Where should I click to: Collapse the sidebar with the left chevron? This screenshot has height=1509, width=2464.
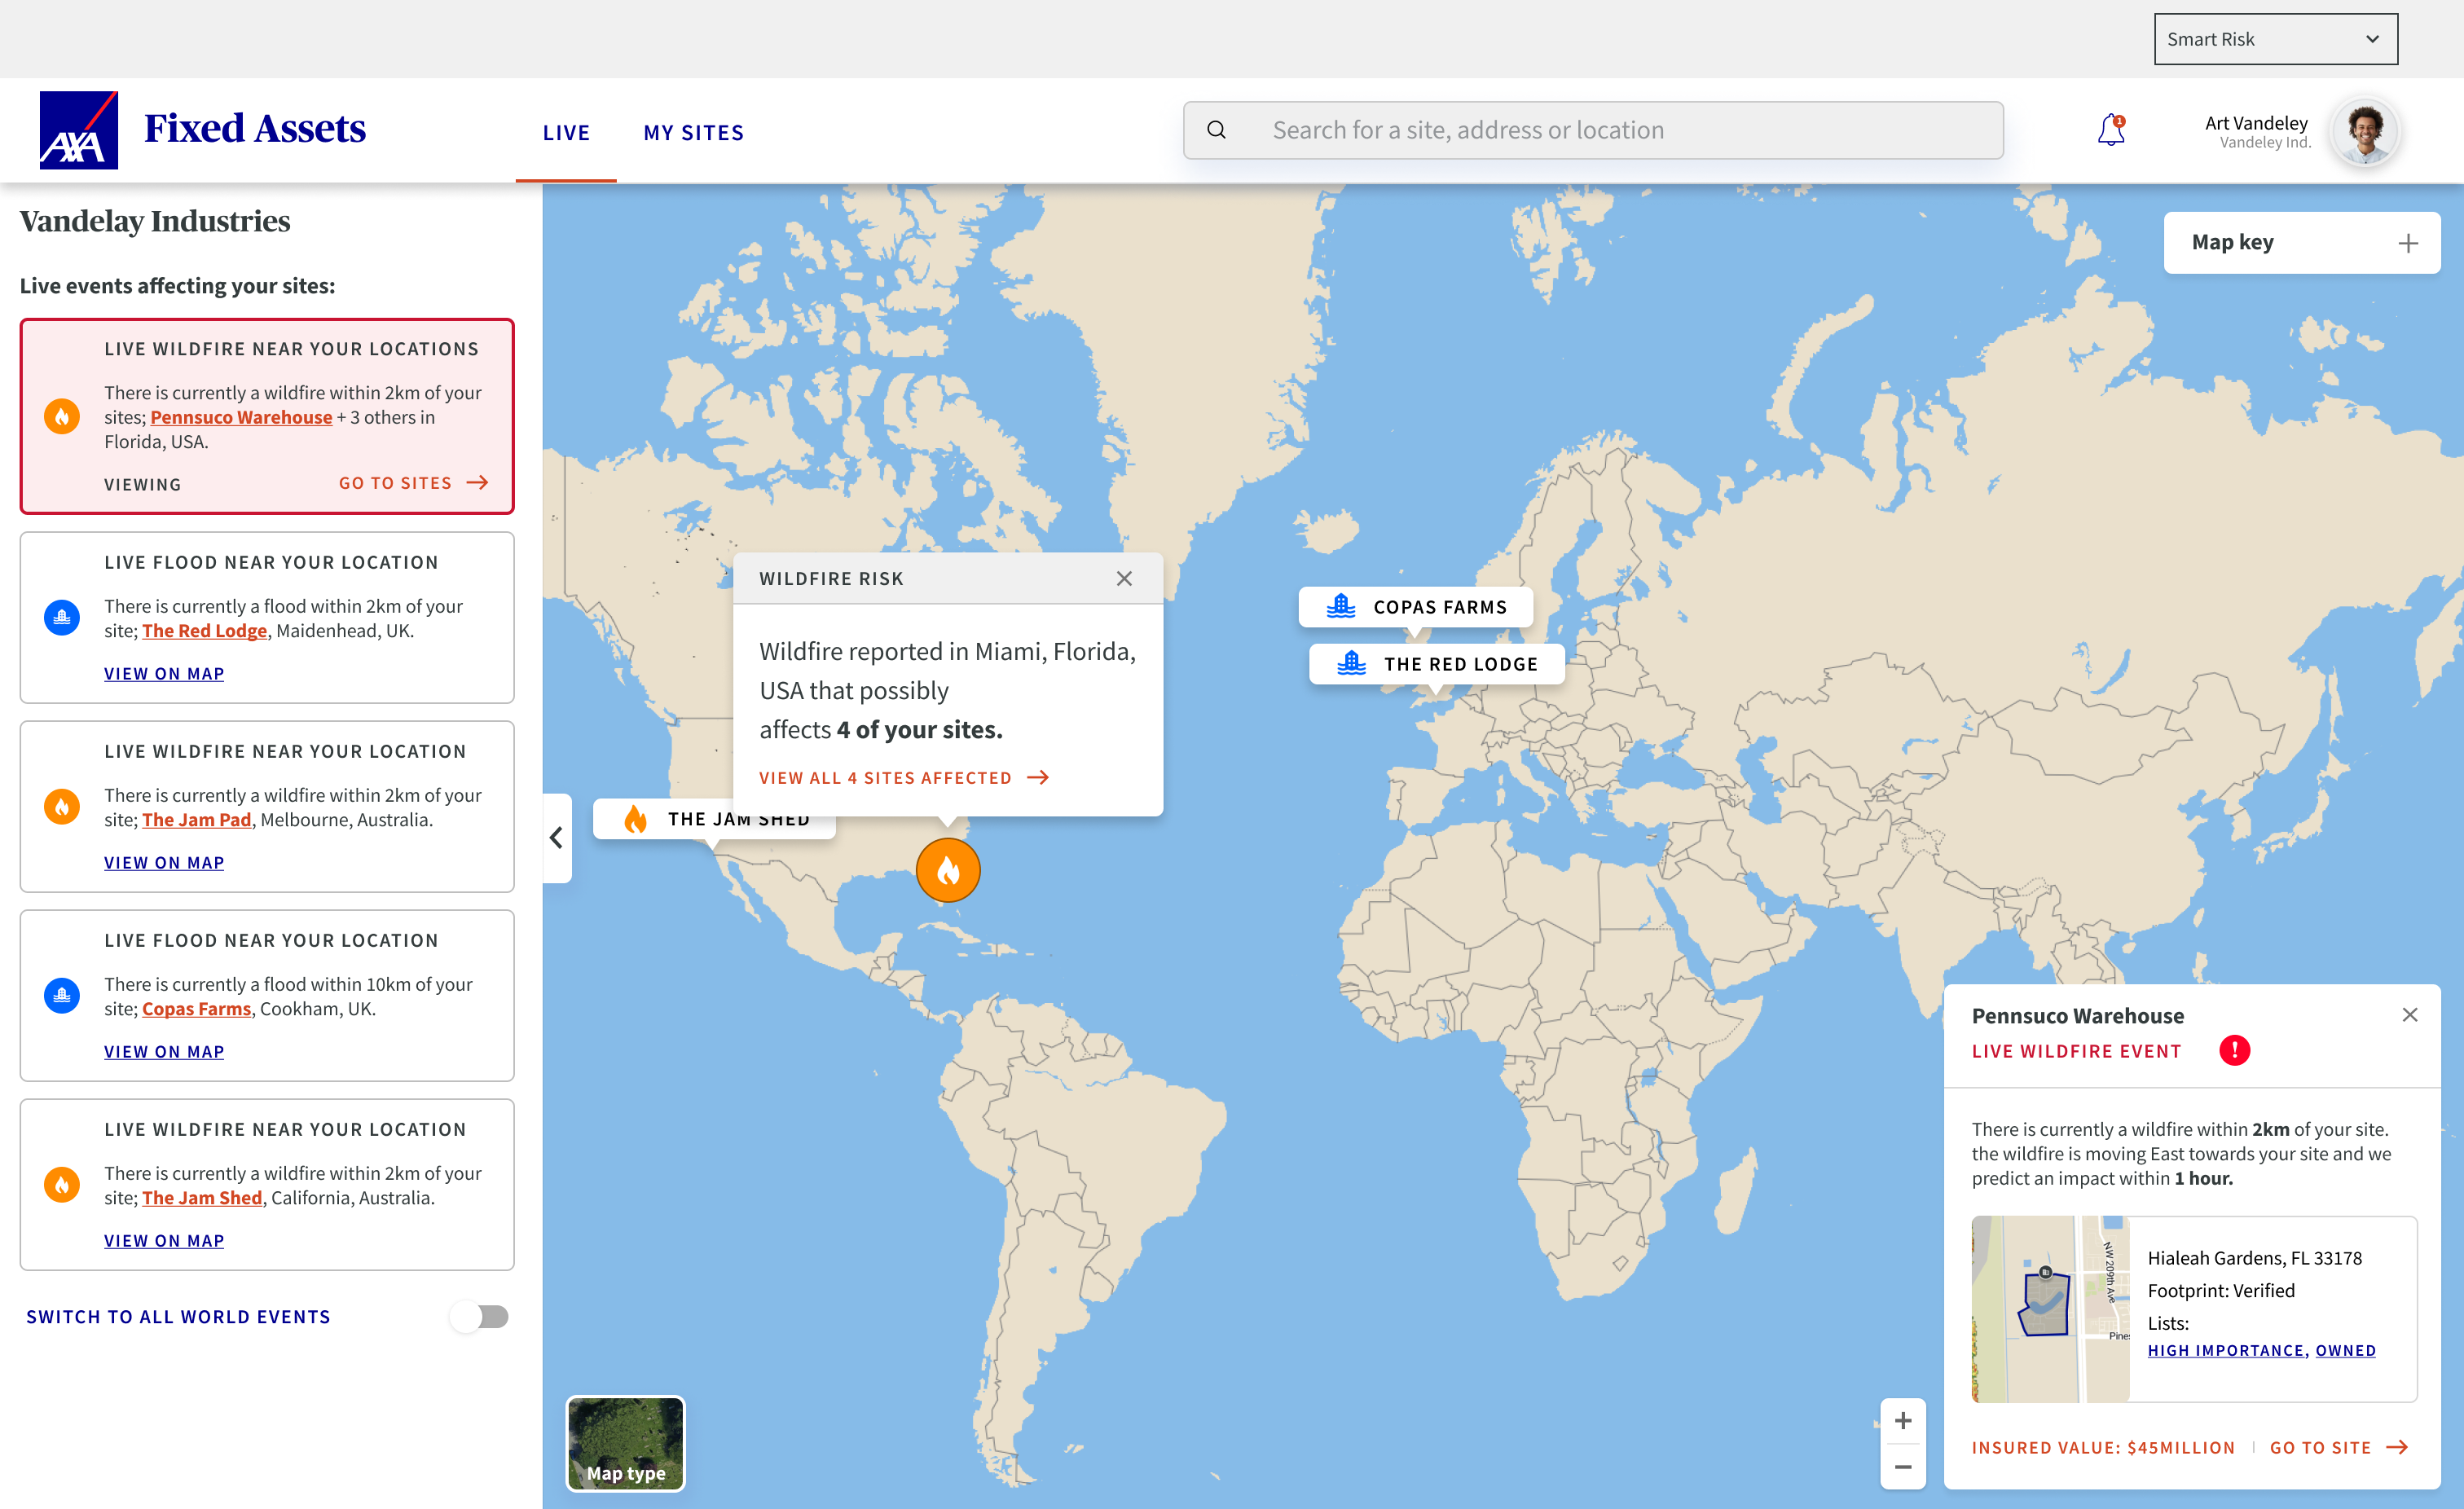point(557,838)
